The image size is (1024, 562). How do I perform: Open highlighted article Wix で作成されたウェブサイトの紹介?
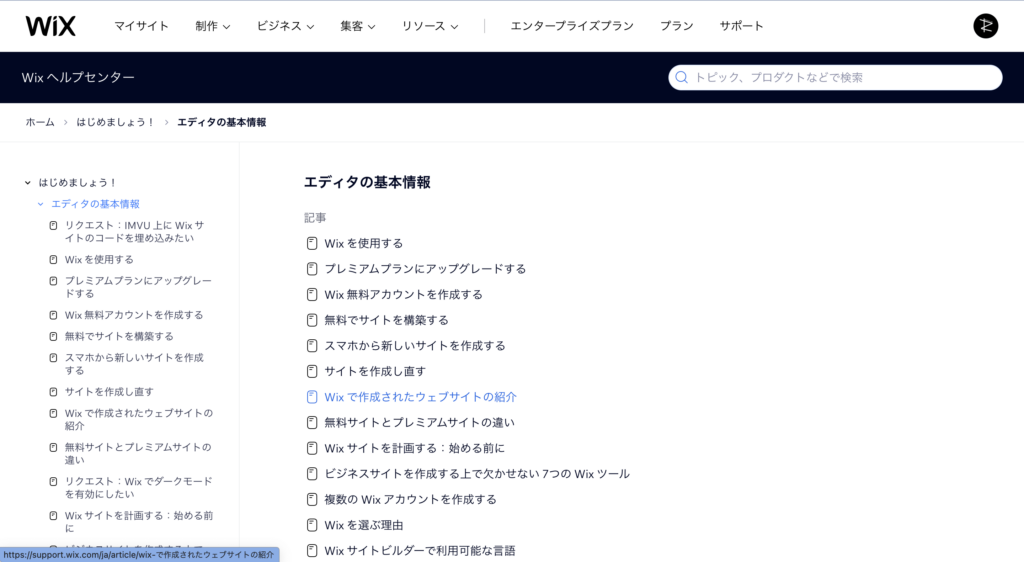click(x=421, y=397)
